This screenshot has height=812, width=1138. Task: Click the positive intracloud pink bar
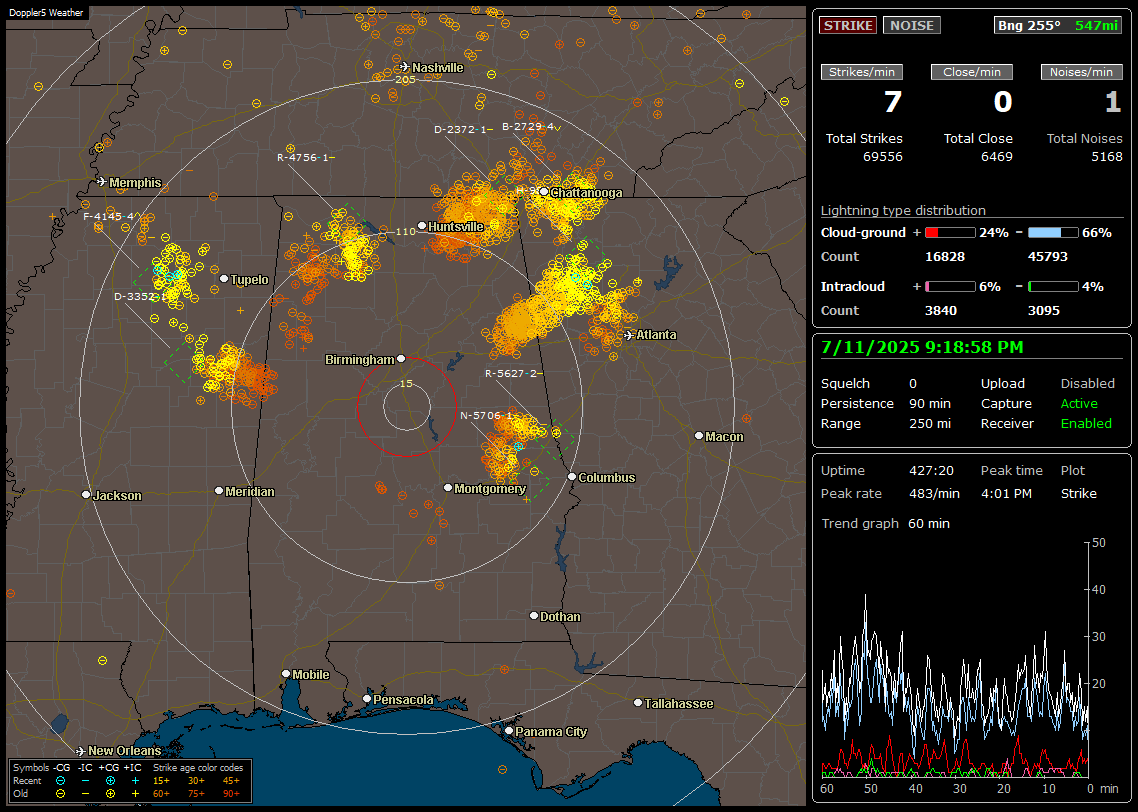click(x=950, y=287)
